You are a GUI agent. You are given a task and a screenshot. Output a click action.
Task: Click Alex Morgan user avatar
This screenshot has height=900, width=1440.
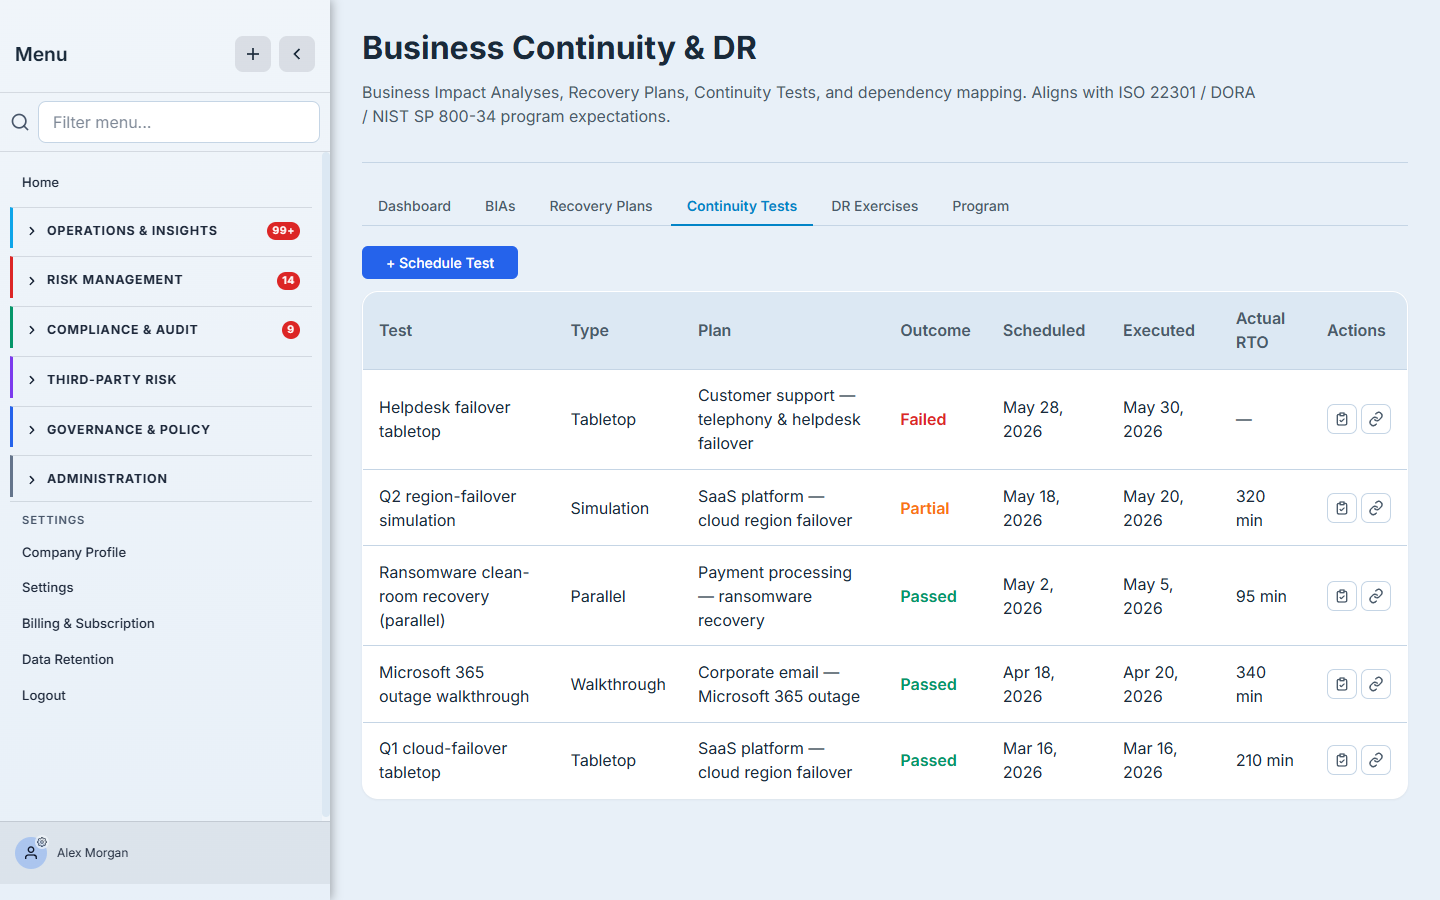point(31,853)
